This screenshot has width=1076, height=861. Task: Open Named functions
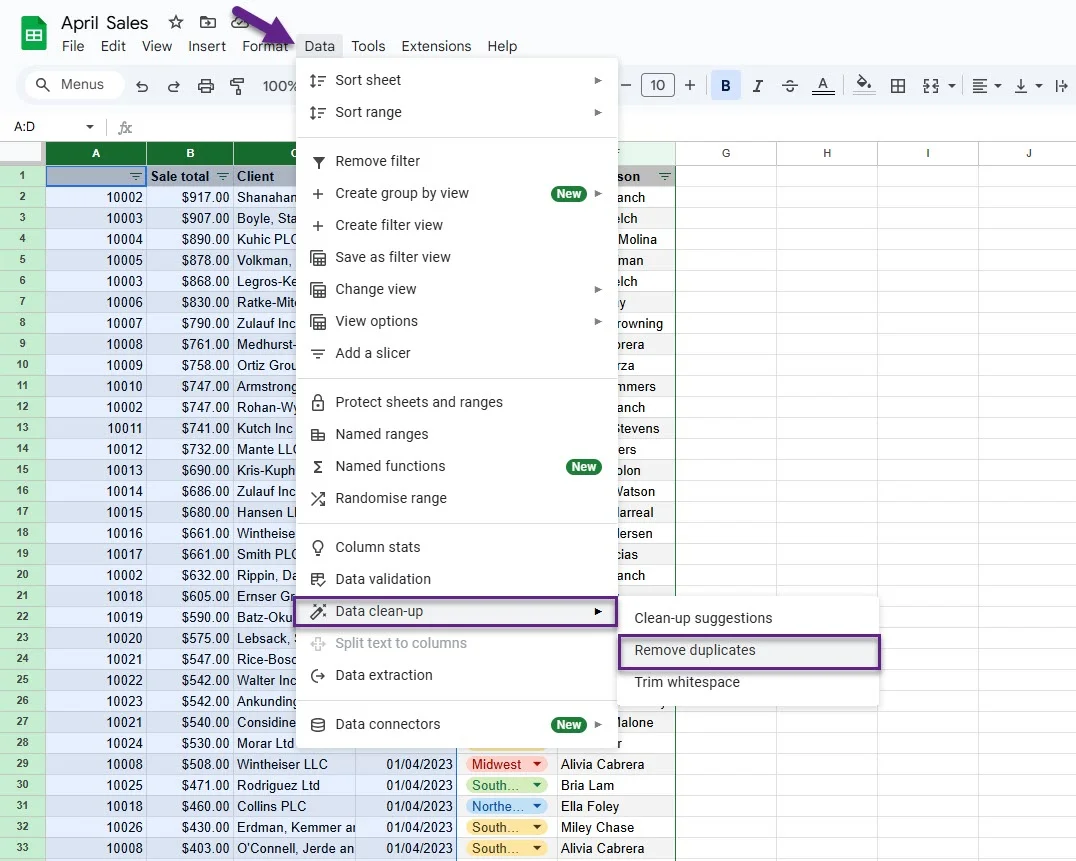click(456, 467)
